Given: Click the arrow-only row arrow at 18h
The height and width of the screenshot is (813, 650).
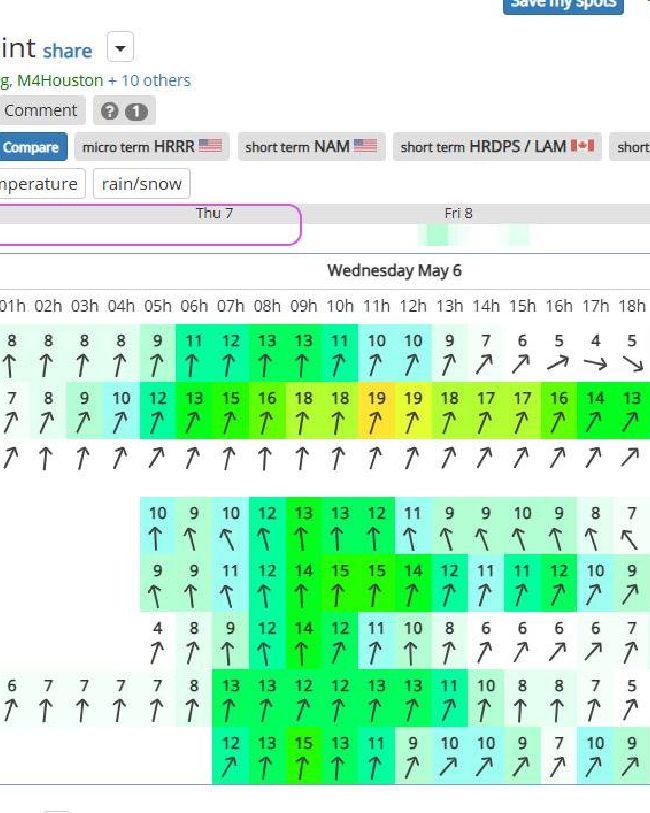Looking at the screenshot, I should 631,457.
